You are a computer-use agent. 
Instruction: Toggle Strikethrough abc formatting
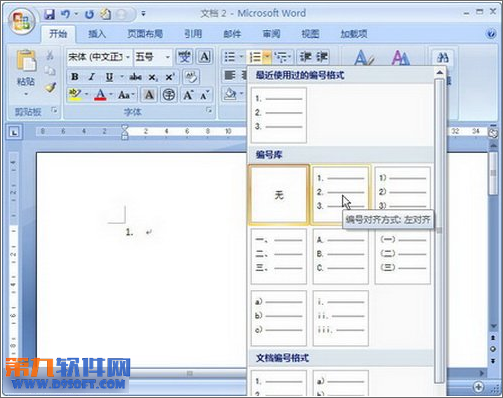point(135,77)
